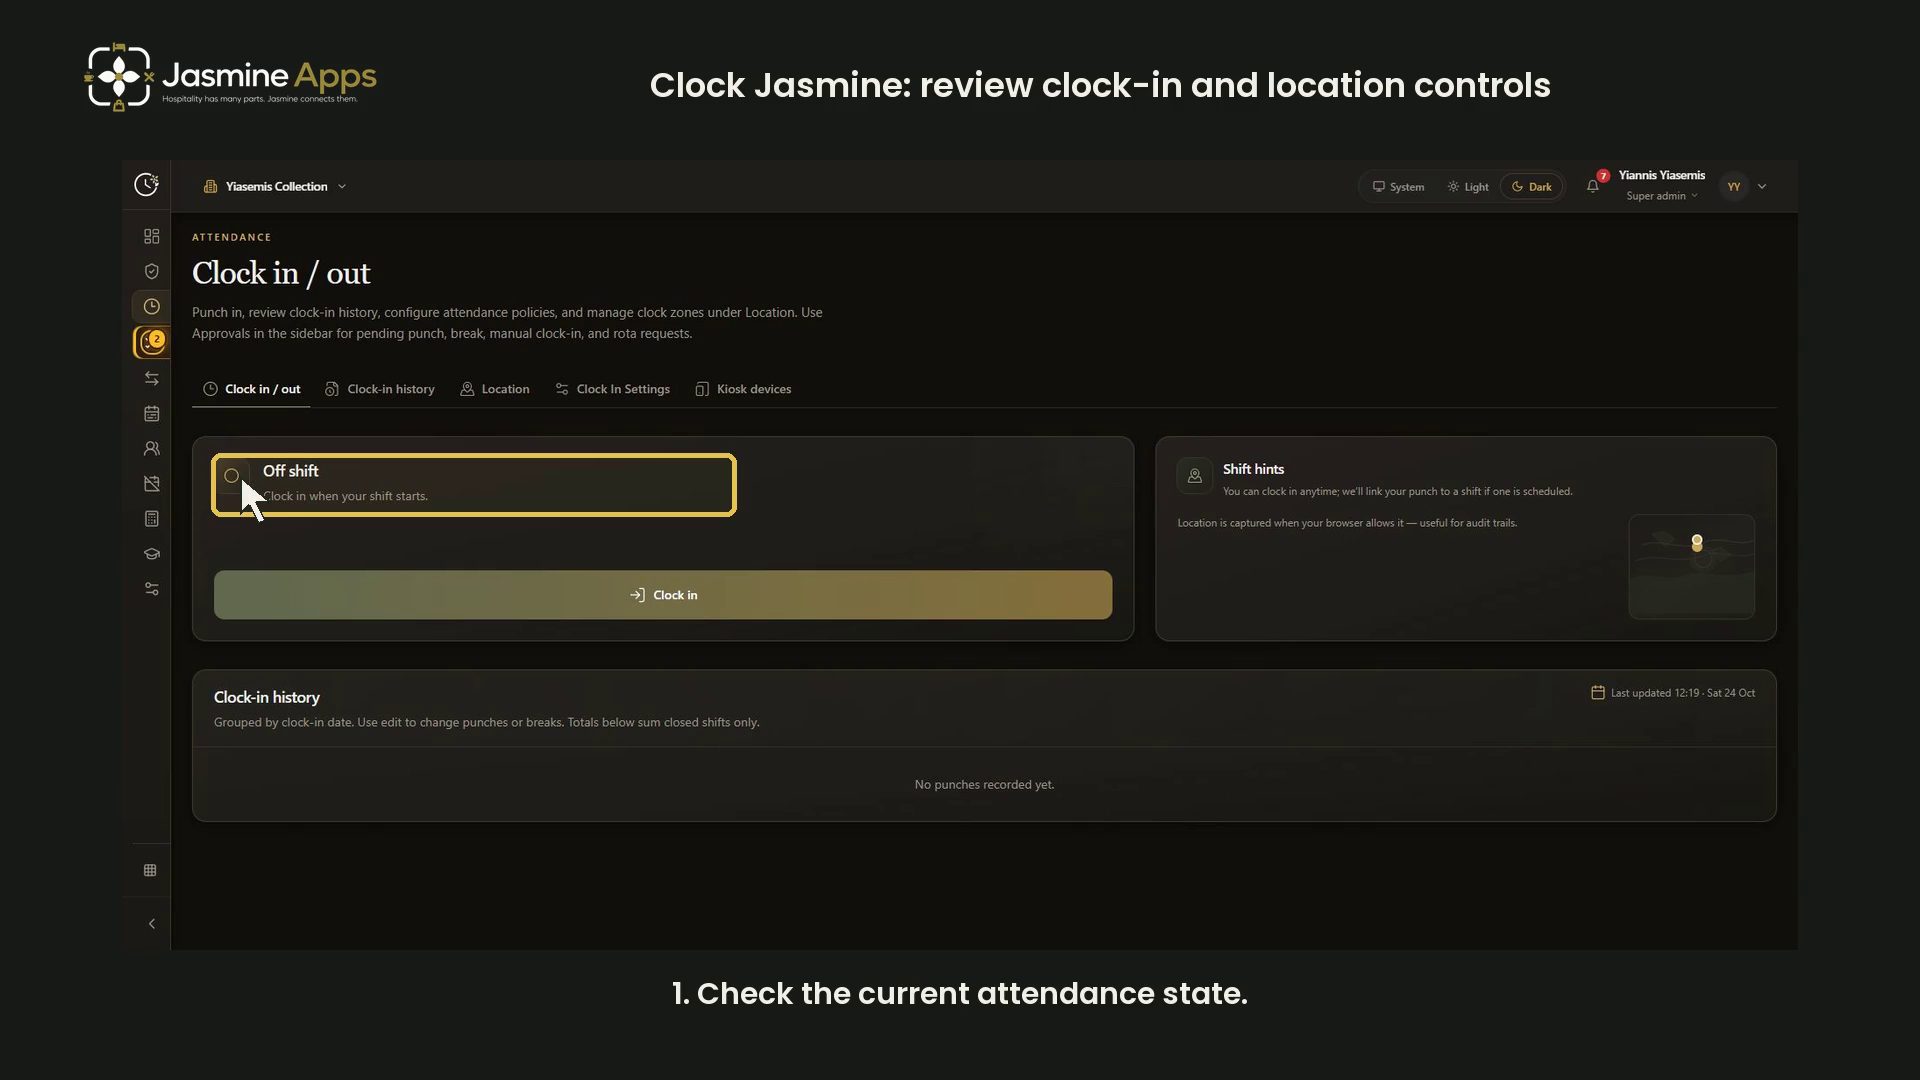Open the shield check icon in sidebar
Image resolution: width=1920 pixels, height=1080 pixels.
tap(151, 271)
